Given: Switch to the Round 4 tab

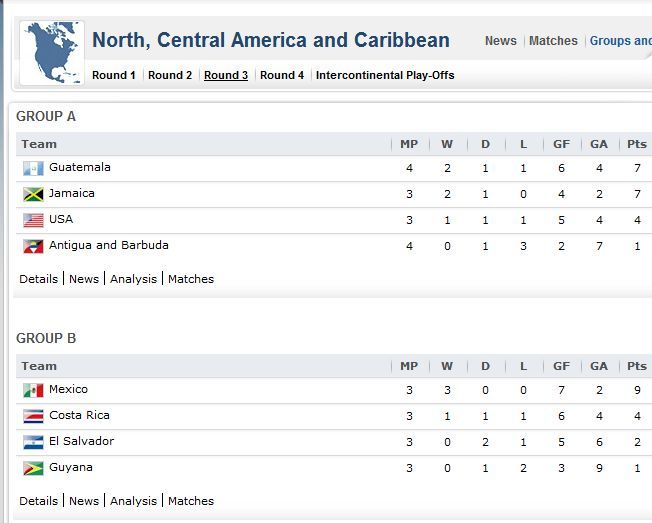Looking at the screenshot, I should click(x=282, y=75).
